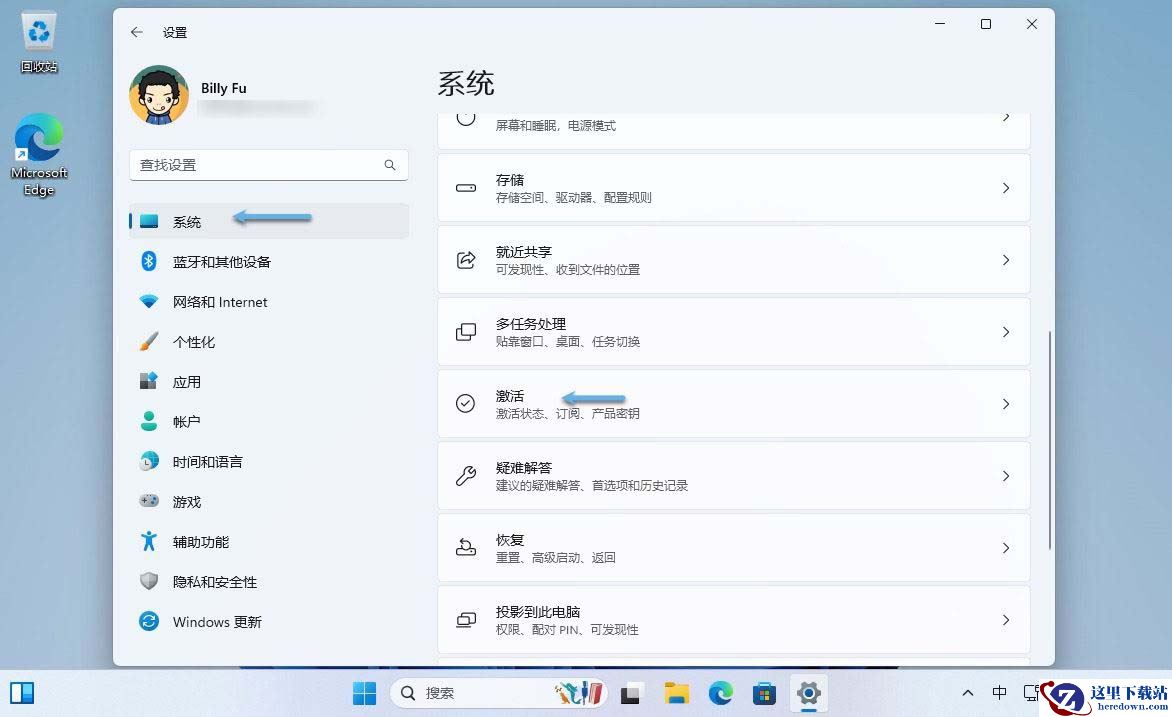
Task: Open the Windows Start button
Action: 365,693
